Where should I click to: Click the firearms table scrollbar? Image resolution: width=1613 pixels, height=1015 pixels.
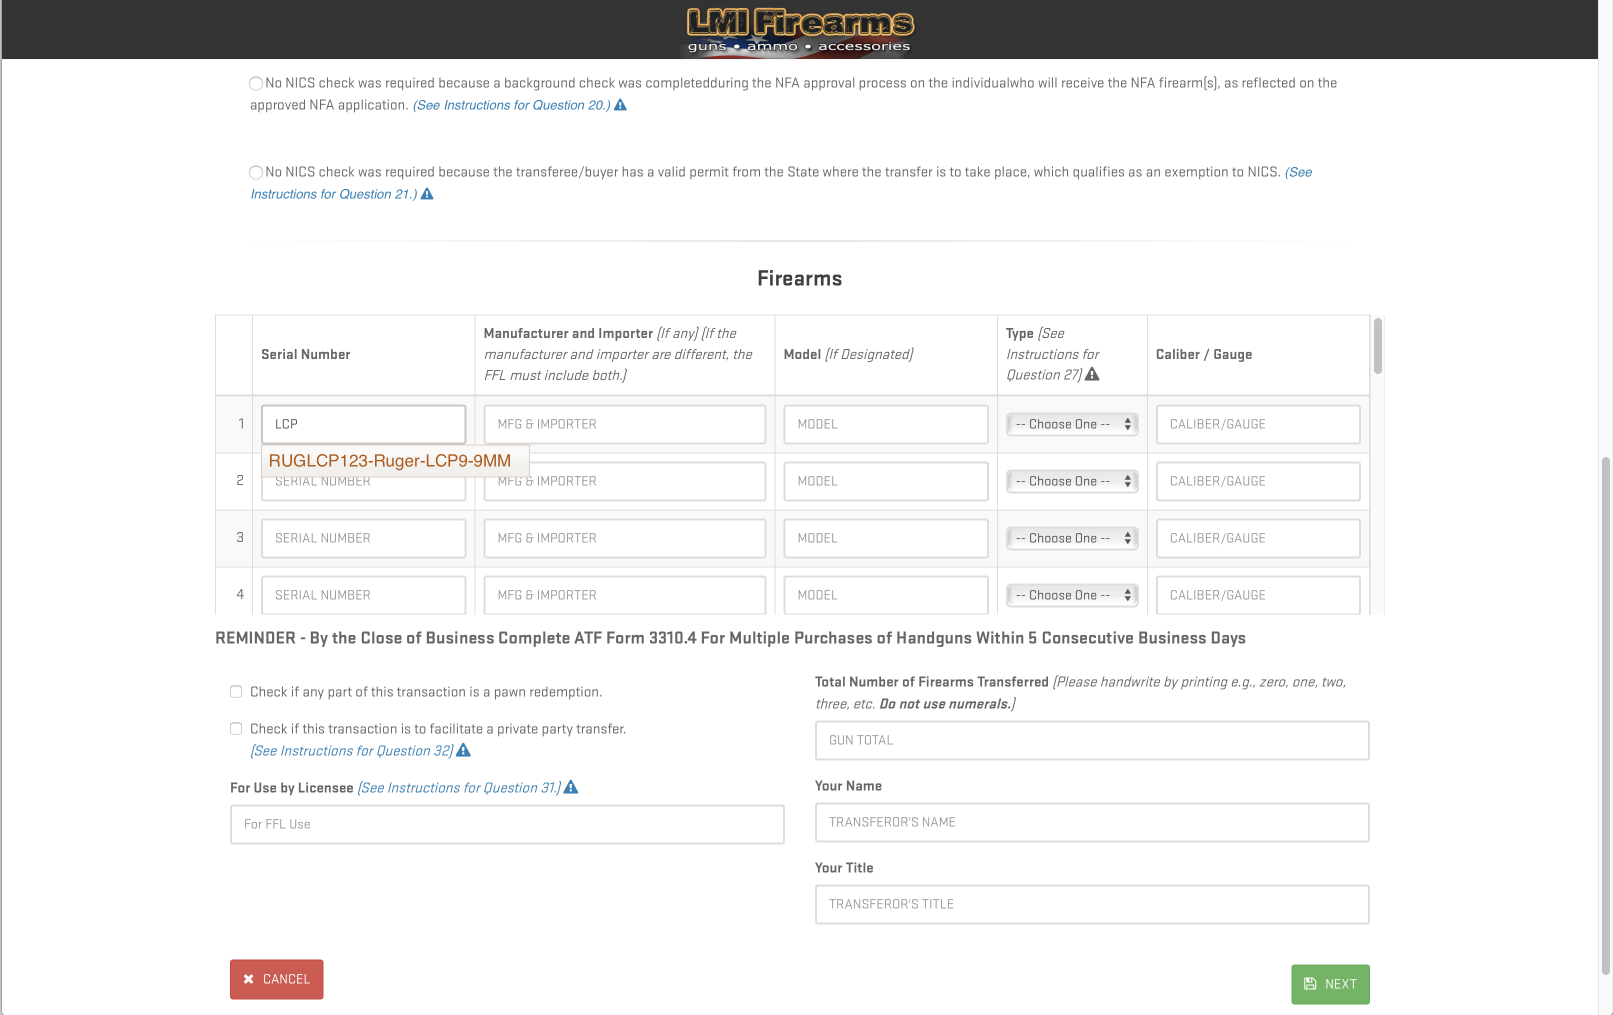coord(1377,347)
